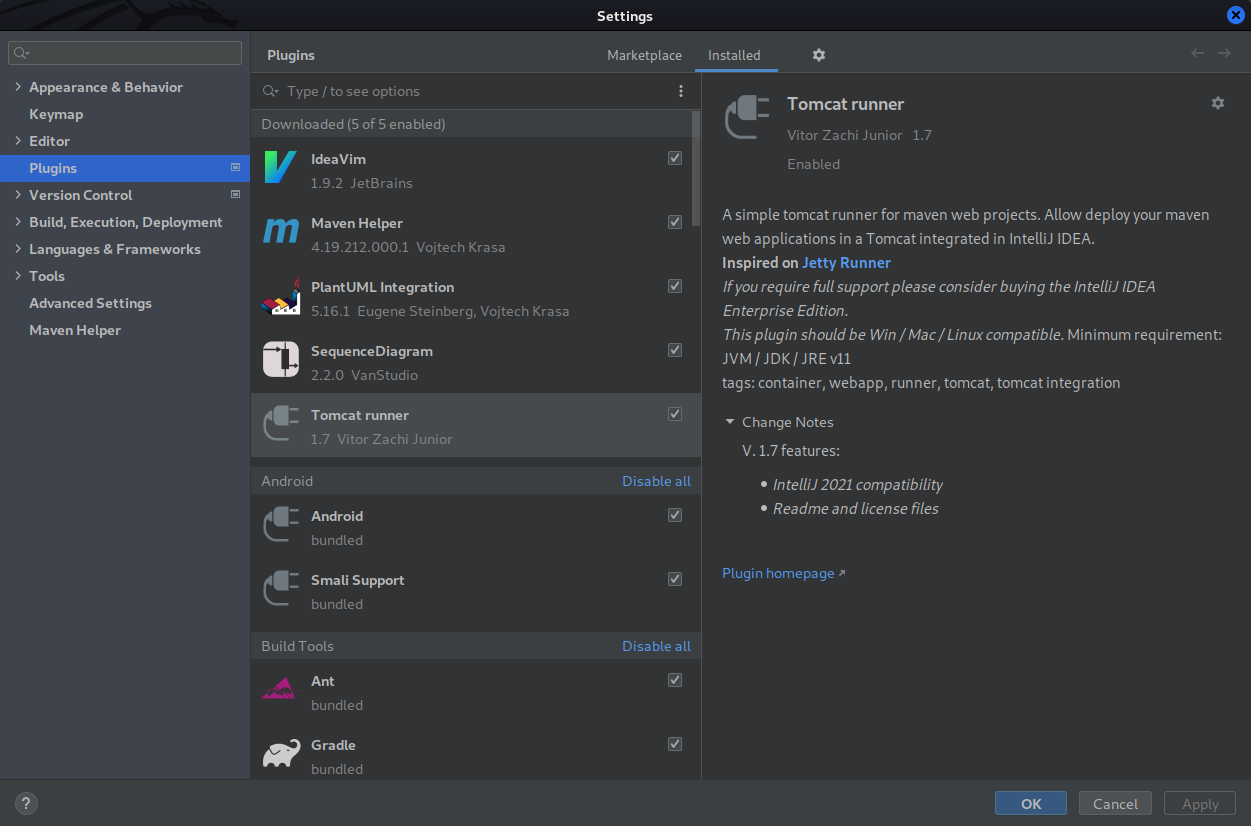The height and width of the screenshot is (826, 1251).
Task: Close the Settings dialog
Action: [1236, 15]
